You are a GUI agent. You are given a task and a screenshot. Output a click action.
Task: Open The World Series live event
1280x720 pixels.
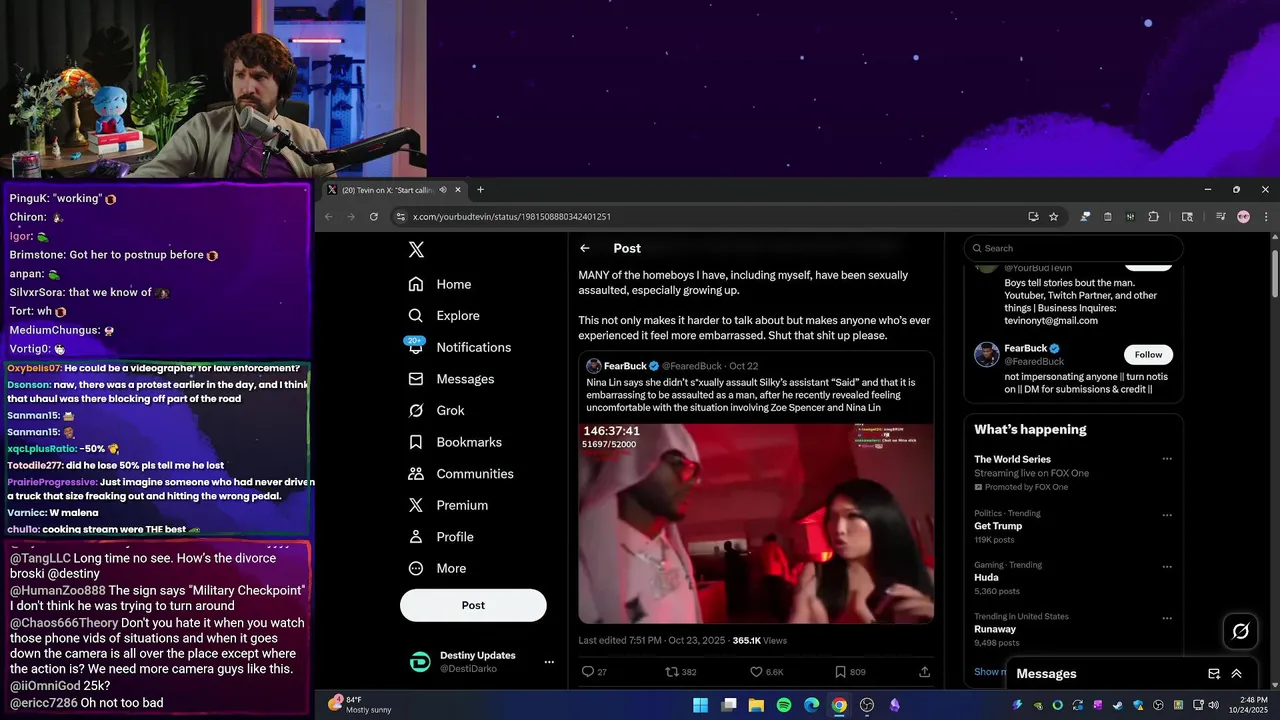(1010, 459)
